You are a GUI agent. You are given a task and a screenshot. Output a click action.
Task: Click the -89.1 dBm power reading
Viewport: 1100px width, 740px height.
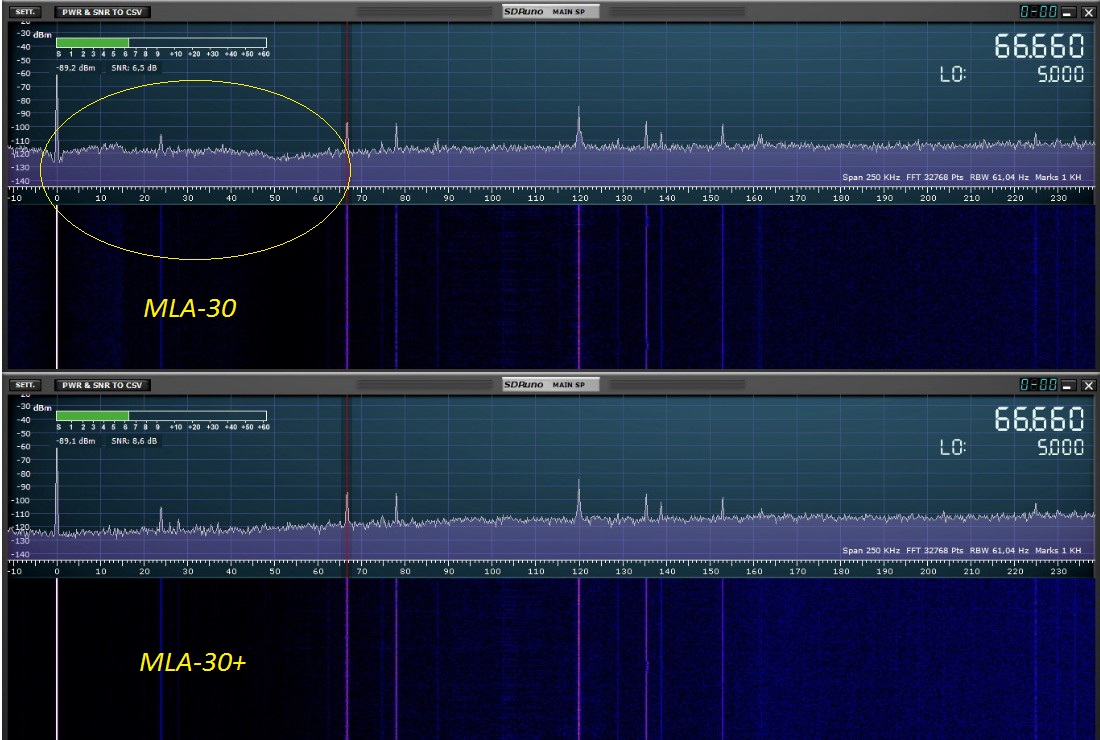76,441
